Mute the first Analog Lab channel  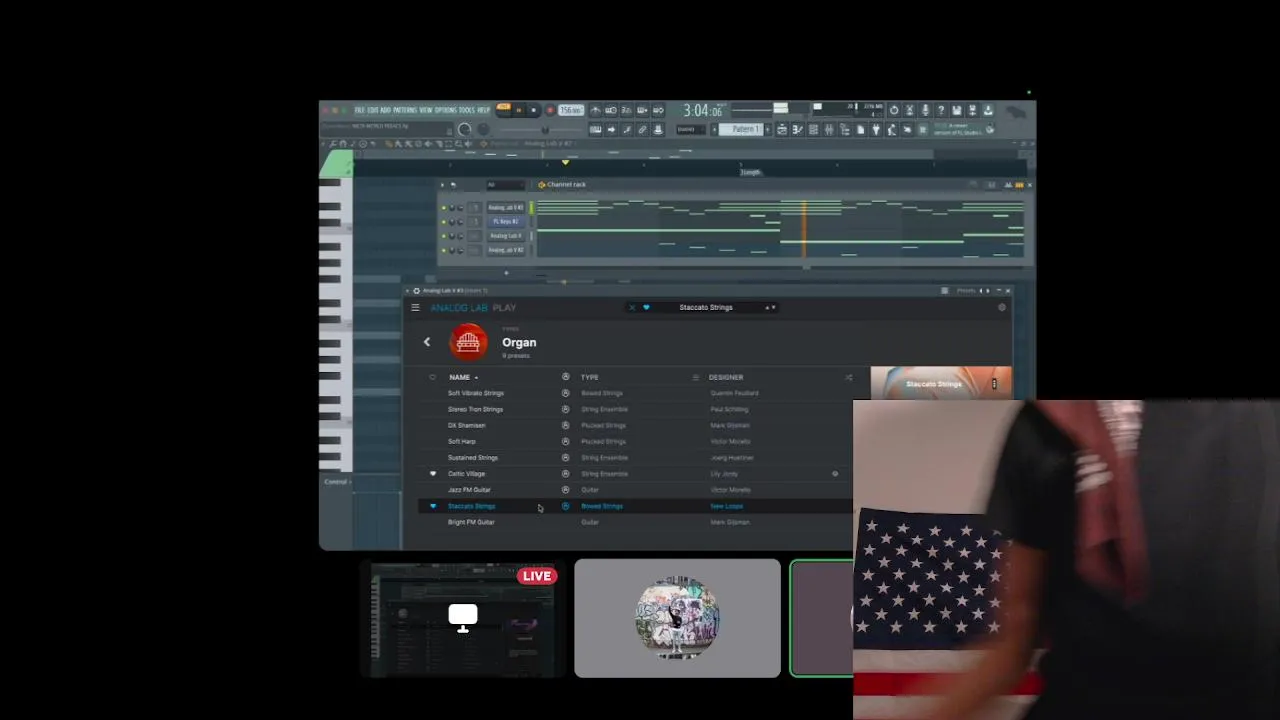tap(444, 208)
